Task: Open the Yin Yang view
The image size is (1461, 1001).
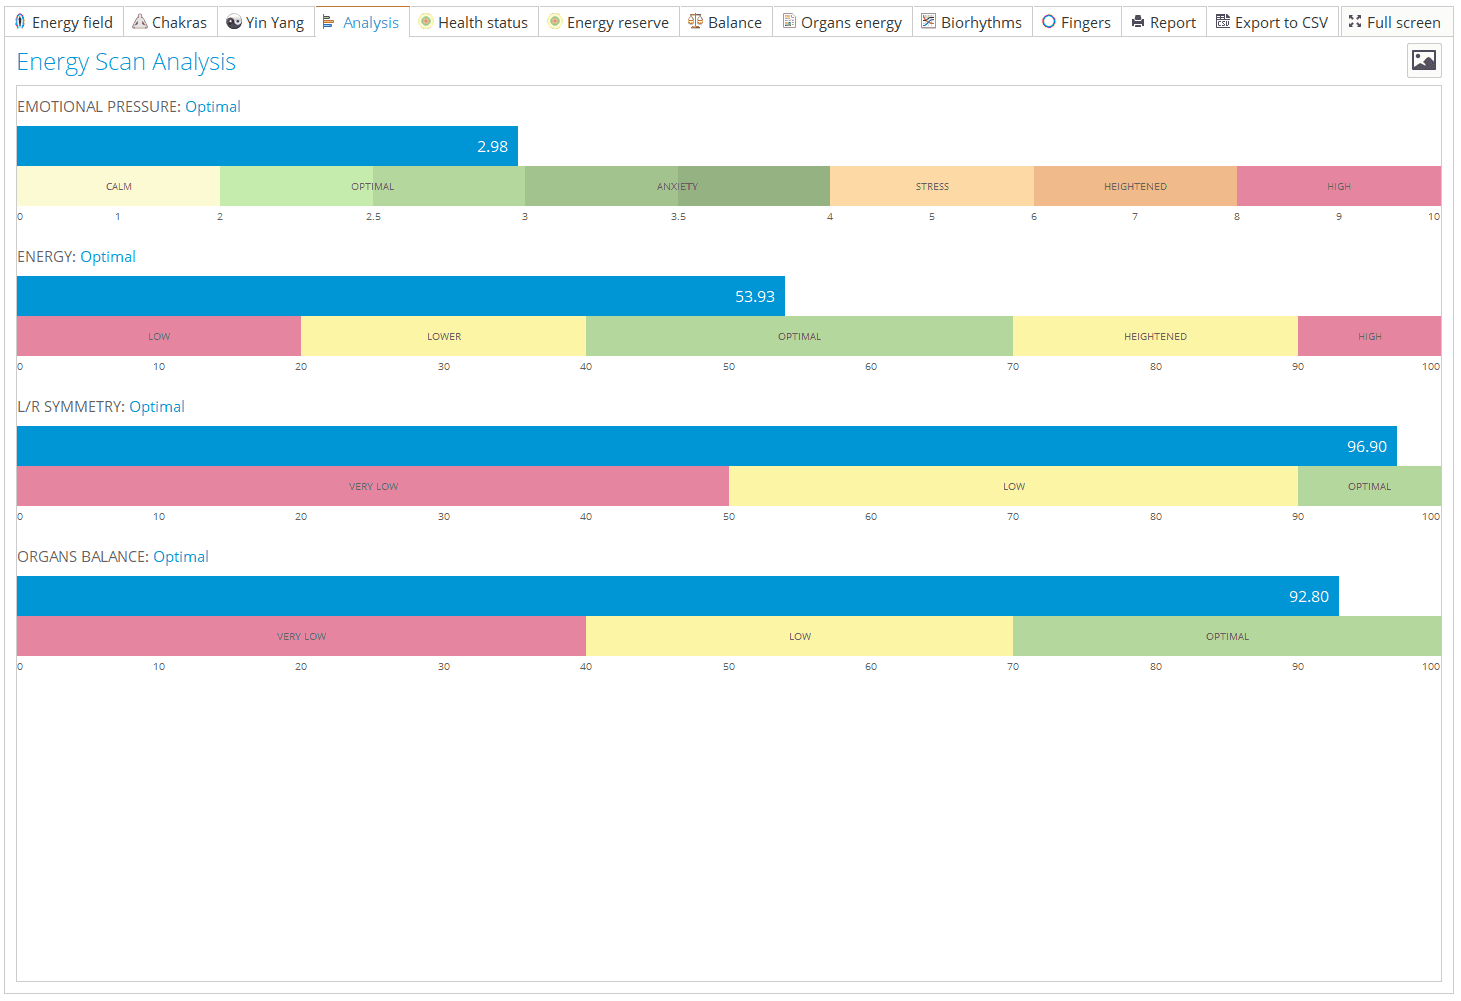Action: (x=265, y=22)
